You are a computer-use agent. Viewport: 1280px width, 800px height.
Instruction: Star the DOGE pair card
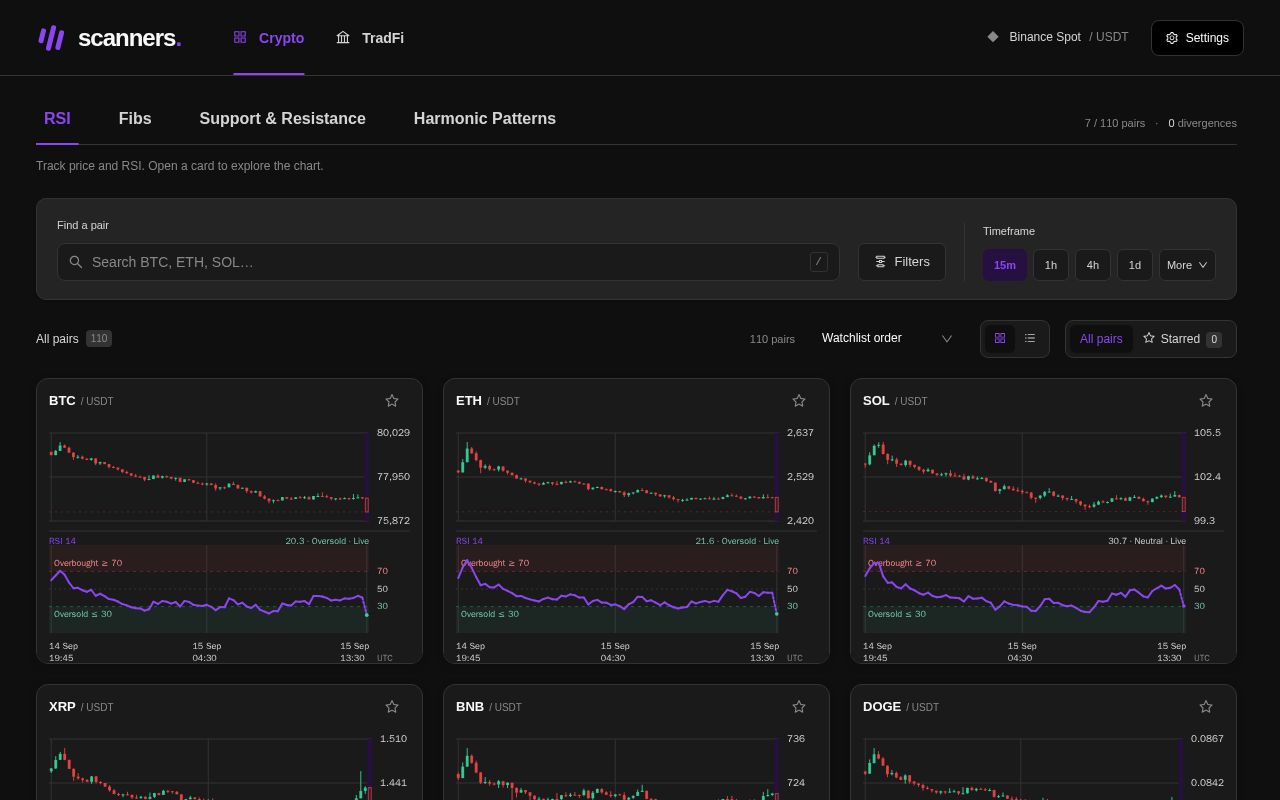click(x=1206, y=707)
